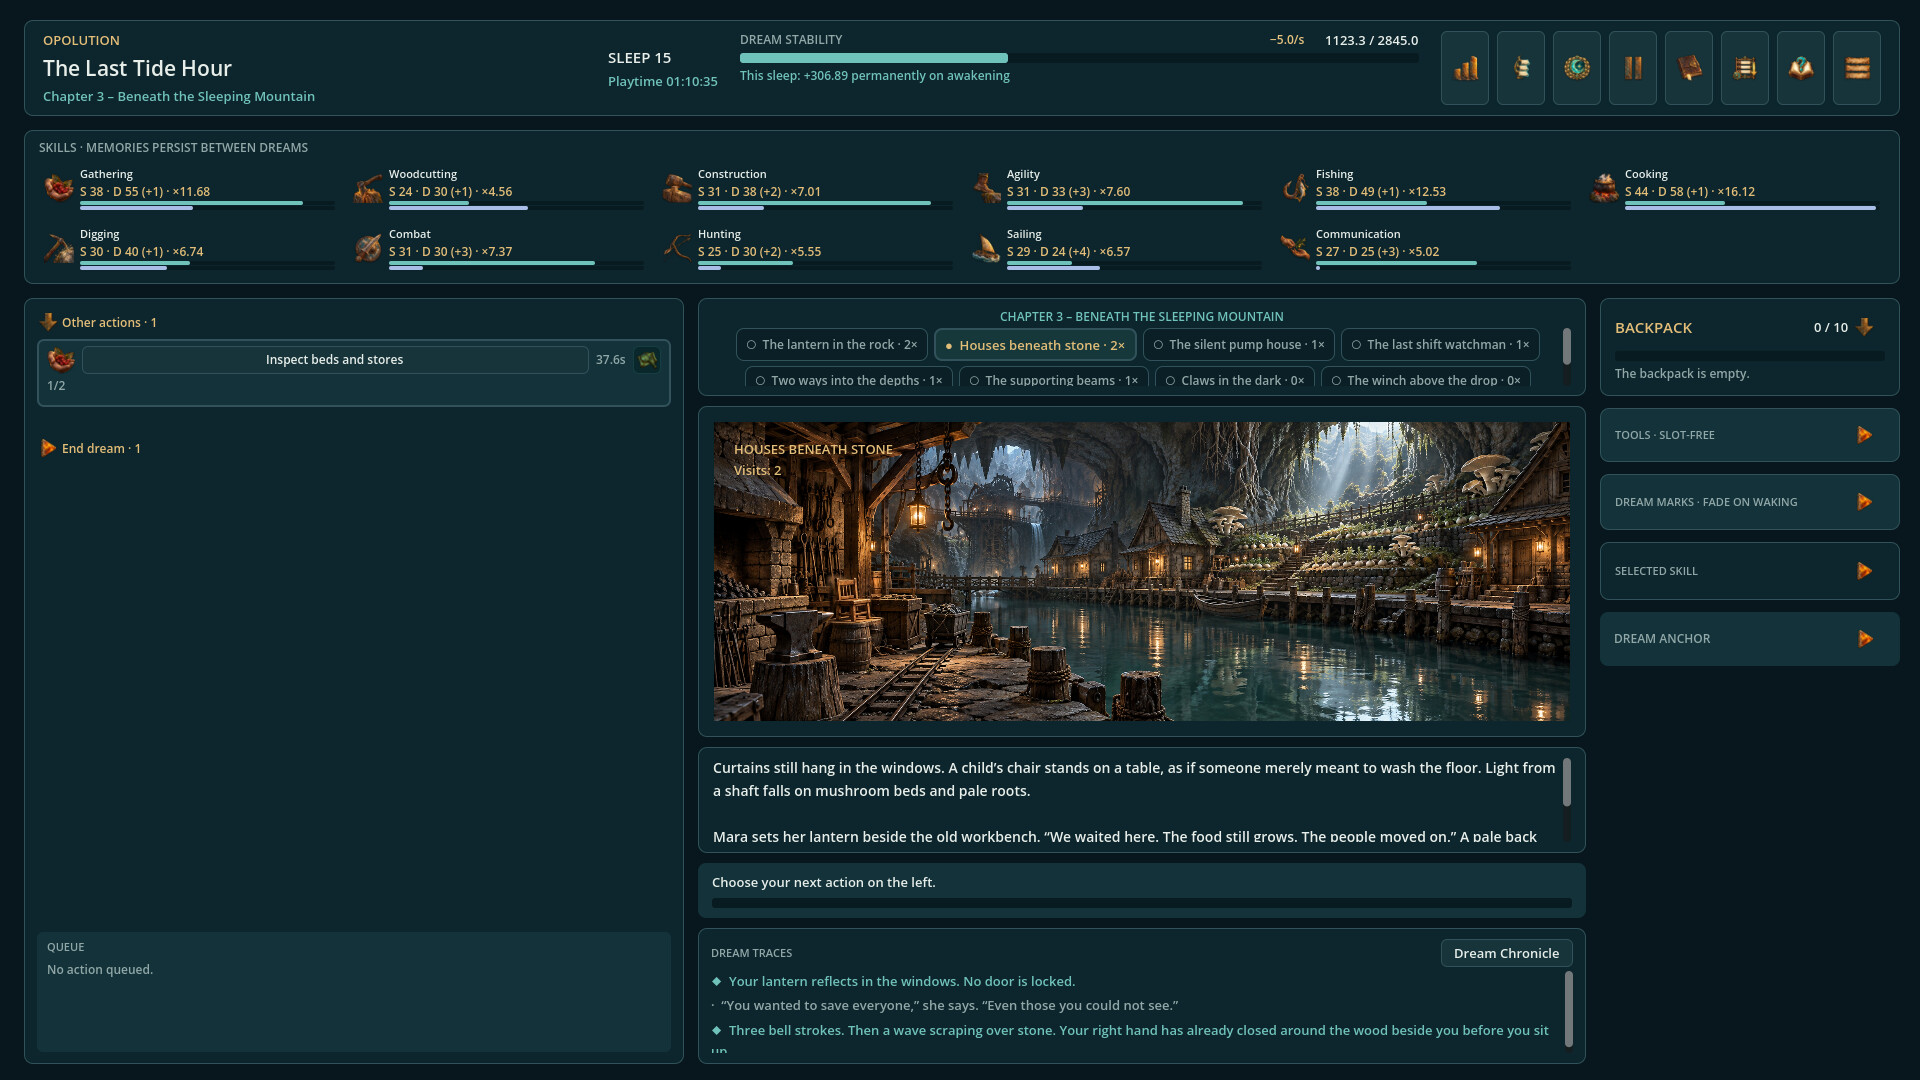The height and width of the screenshot is (1080, 1920).
Task: Select 'Claws in the dark' location
Action: tap(1234, 379)
